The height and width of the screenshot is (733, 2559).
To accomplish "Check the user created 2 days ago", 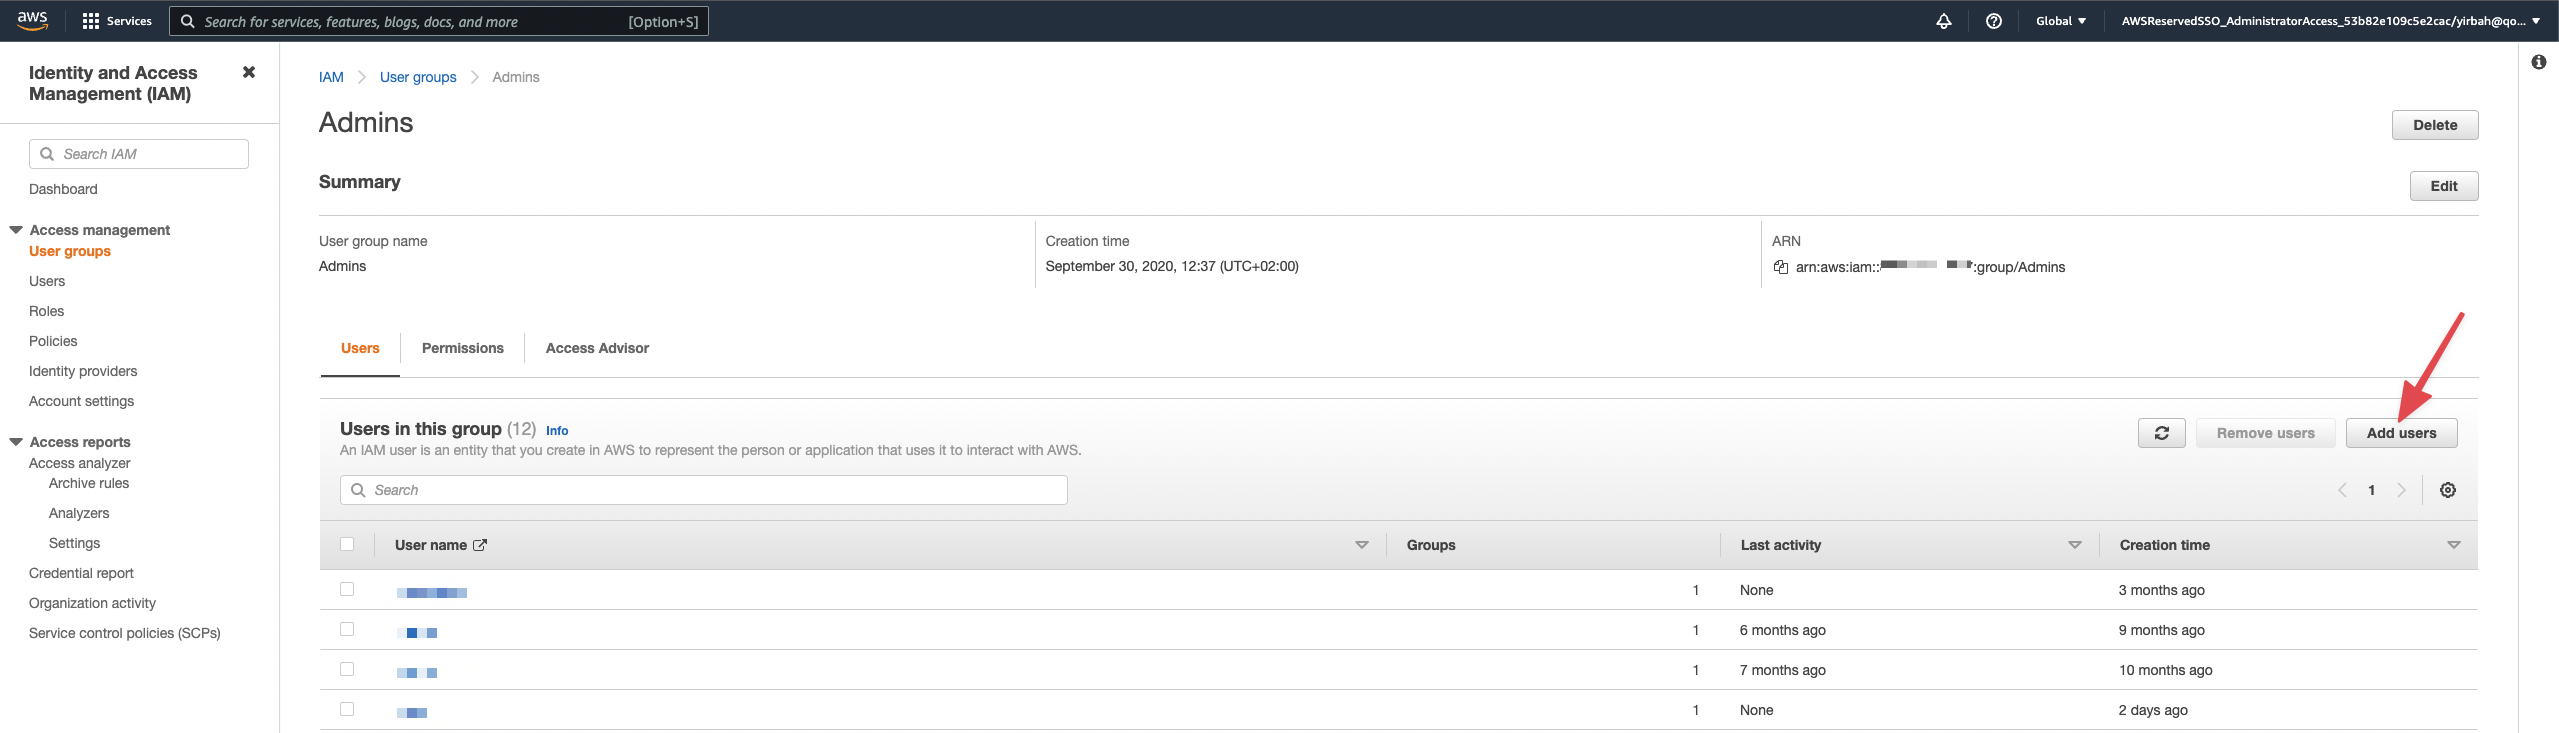I will [347, 709].
